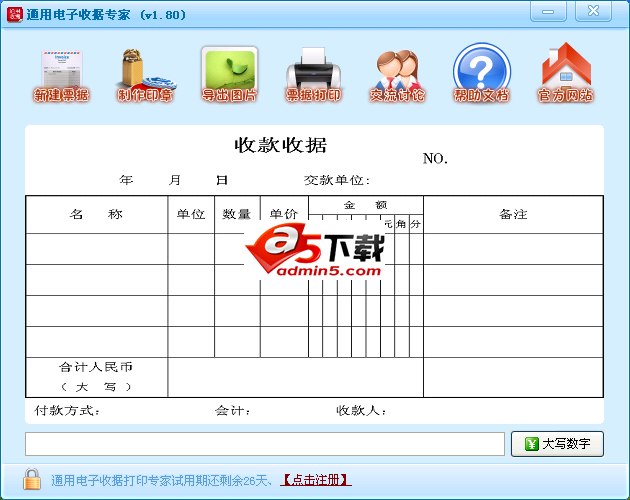Click the 金 额 column header

[x=365, y=205]
